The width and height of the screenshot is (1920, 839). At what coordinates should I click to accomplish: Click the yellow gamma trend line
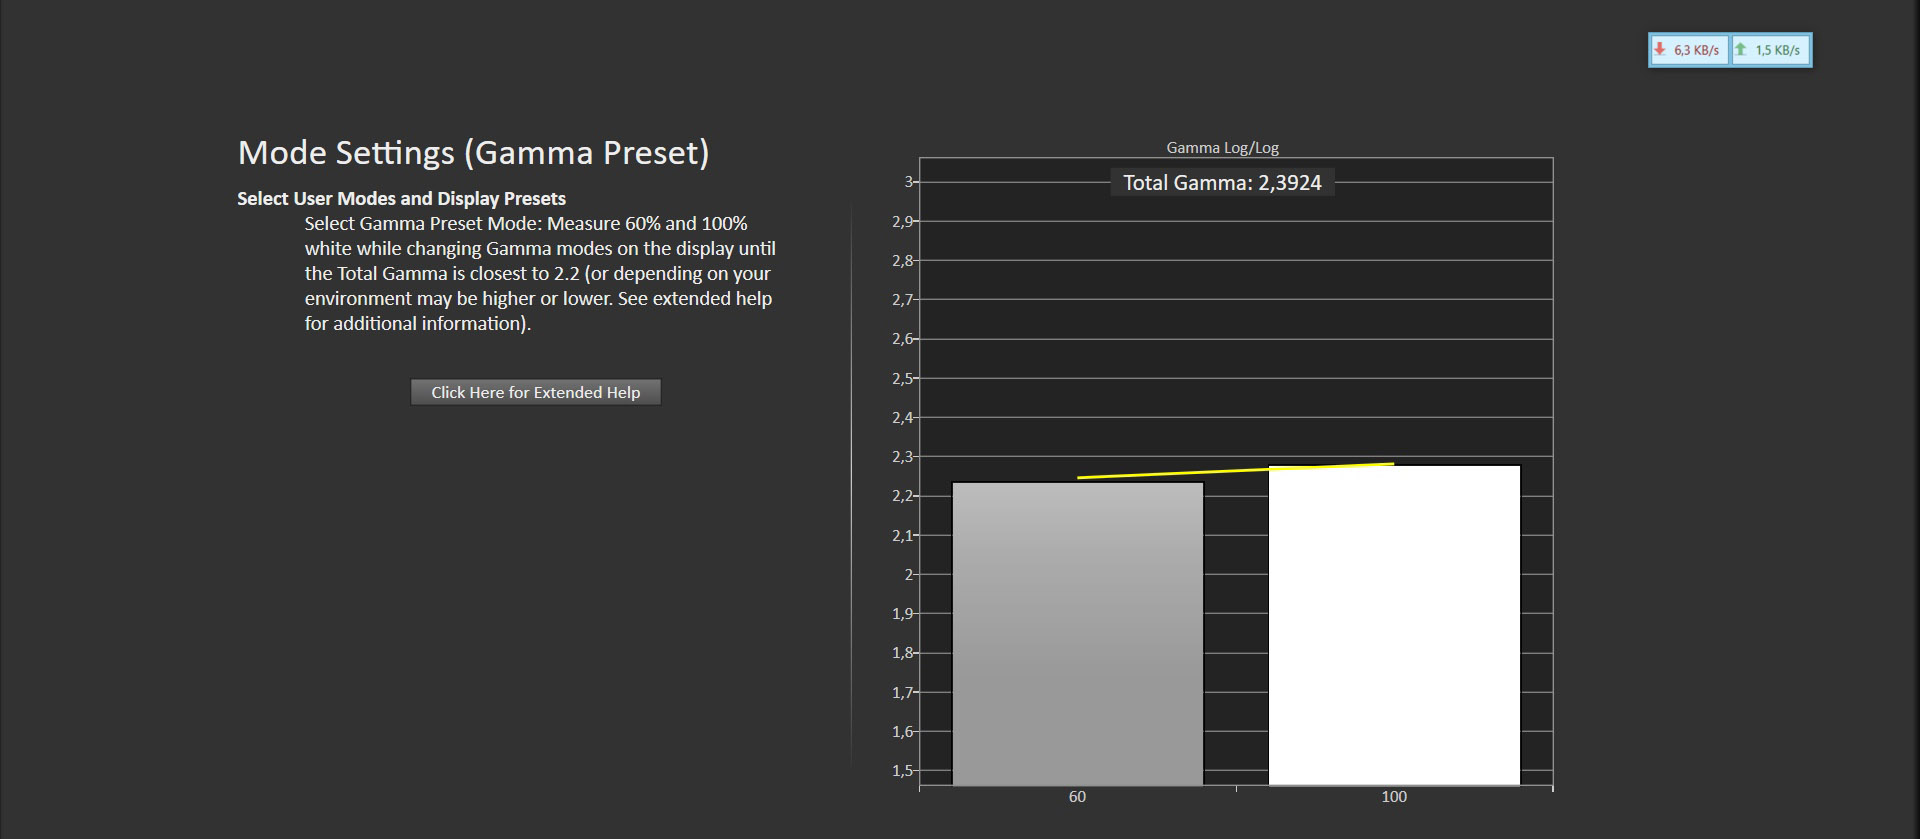(1235, 471)
